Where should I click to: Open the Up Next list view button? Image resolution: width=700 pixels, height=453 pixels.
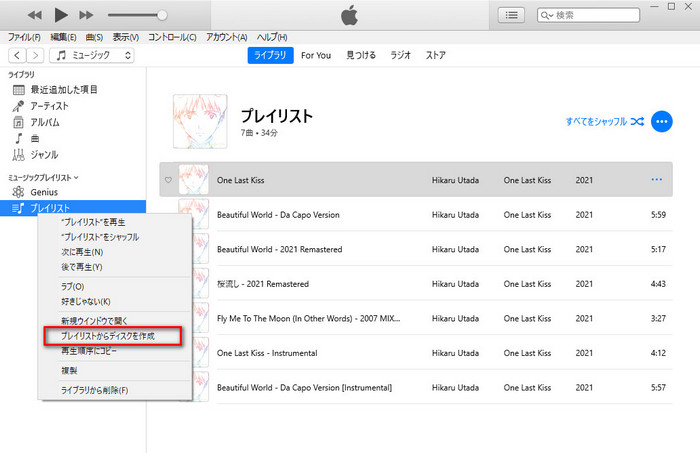511,15
